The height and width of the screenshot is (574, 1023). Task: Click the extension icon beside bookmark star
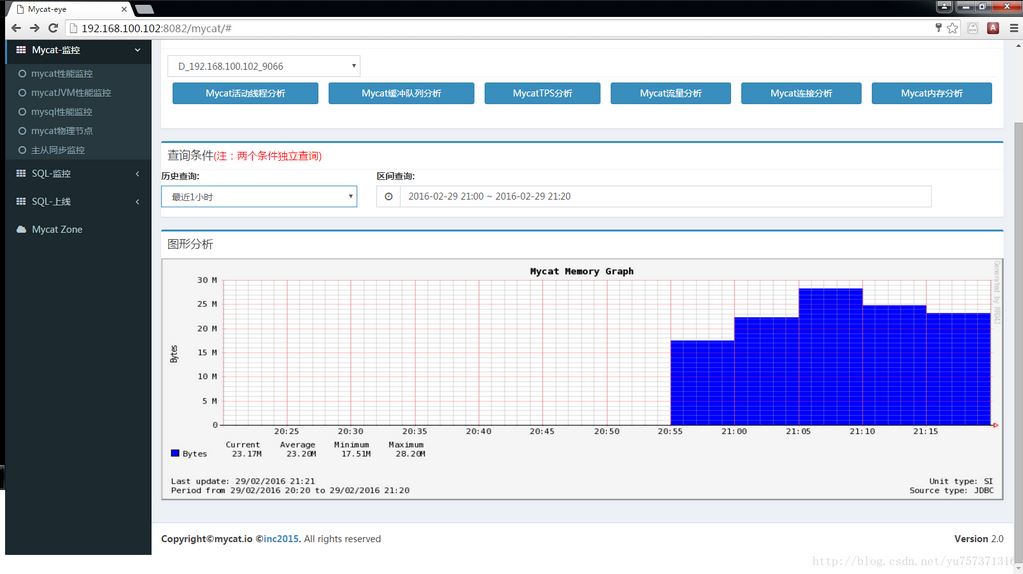click(x=973, y=28)
